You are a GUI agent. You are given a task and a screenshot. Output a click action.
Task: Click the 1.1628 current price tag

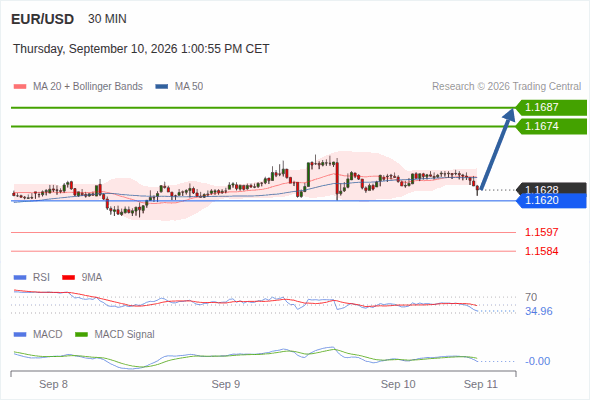point(551,189)
